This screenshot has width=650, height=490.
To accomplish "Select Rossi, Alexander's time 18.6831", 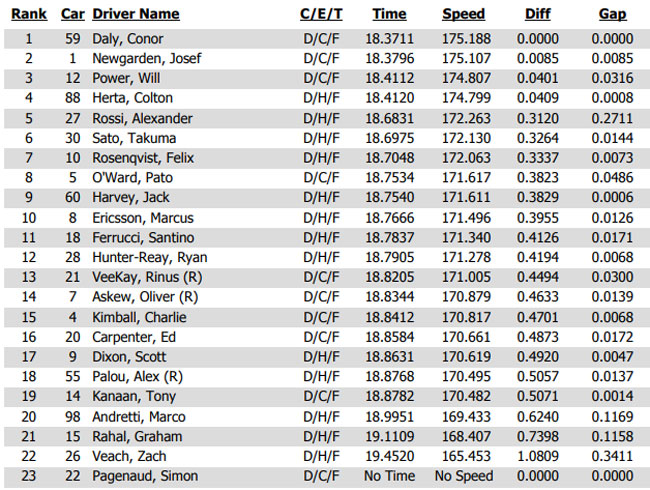I will [x=389, y=119].
